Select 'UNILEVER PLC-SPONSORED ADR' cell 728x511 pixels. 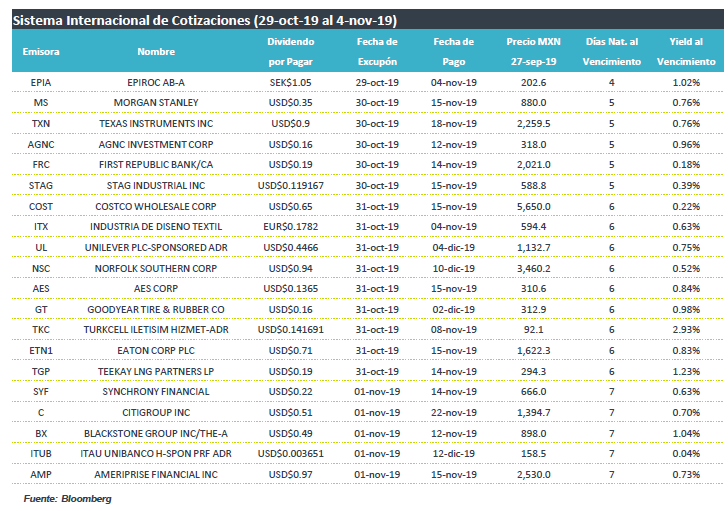156,247
